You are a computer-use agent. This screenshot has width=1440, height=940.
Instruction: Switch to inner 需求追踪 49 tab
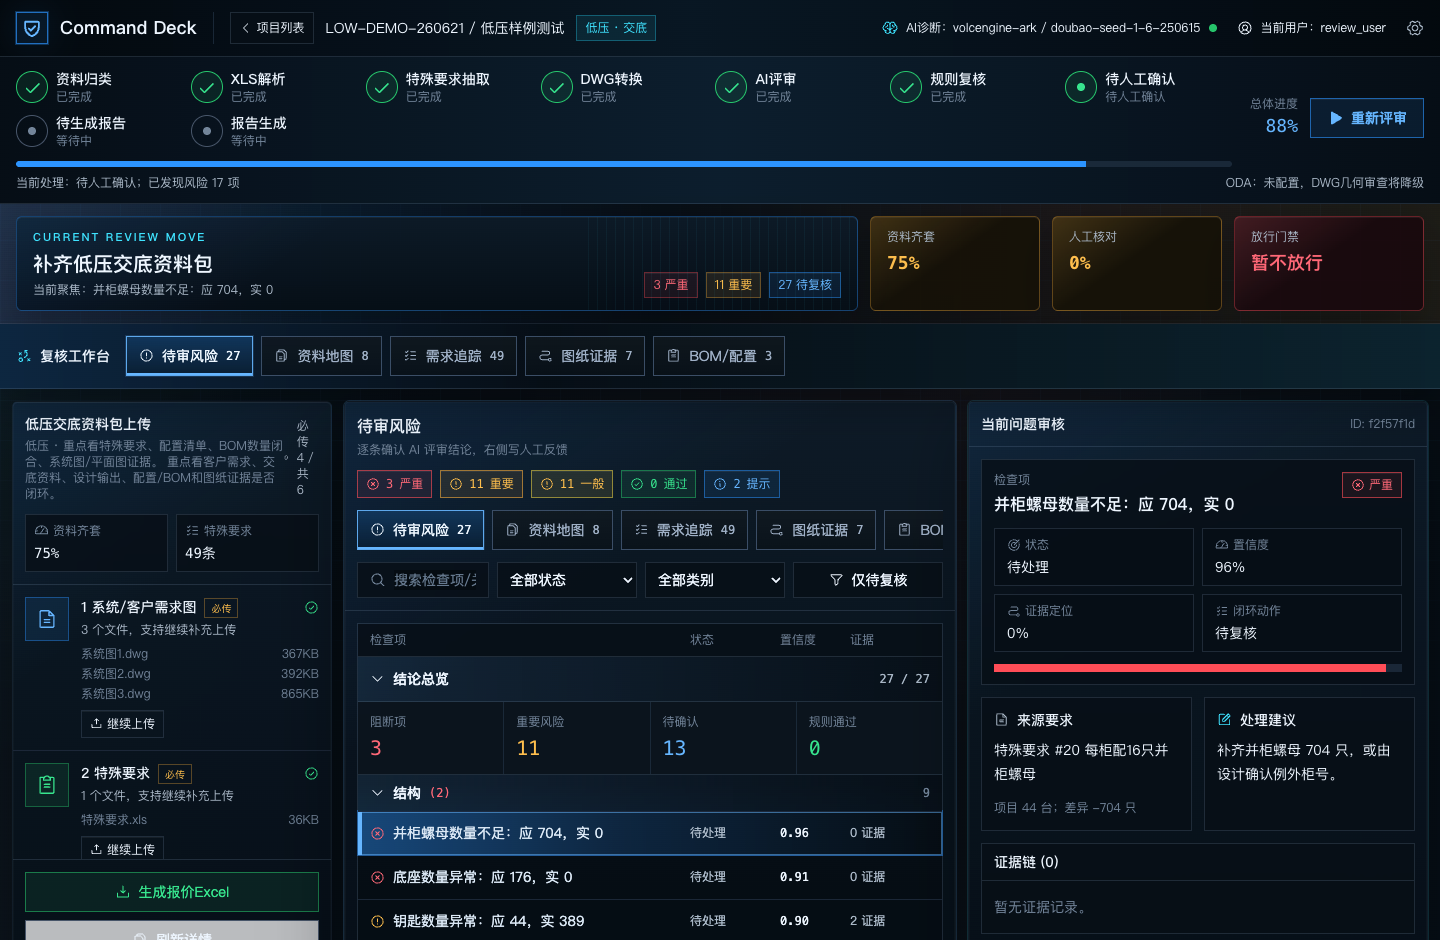coord(685,530)
